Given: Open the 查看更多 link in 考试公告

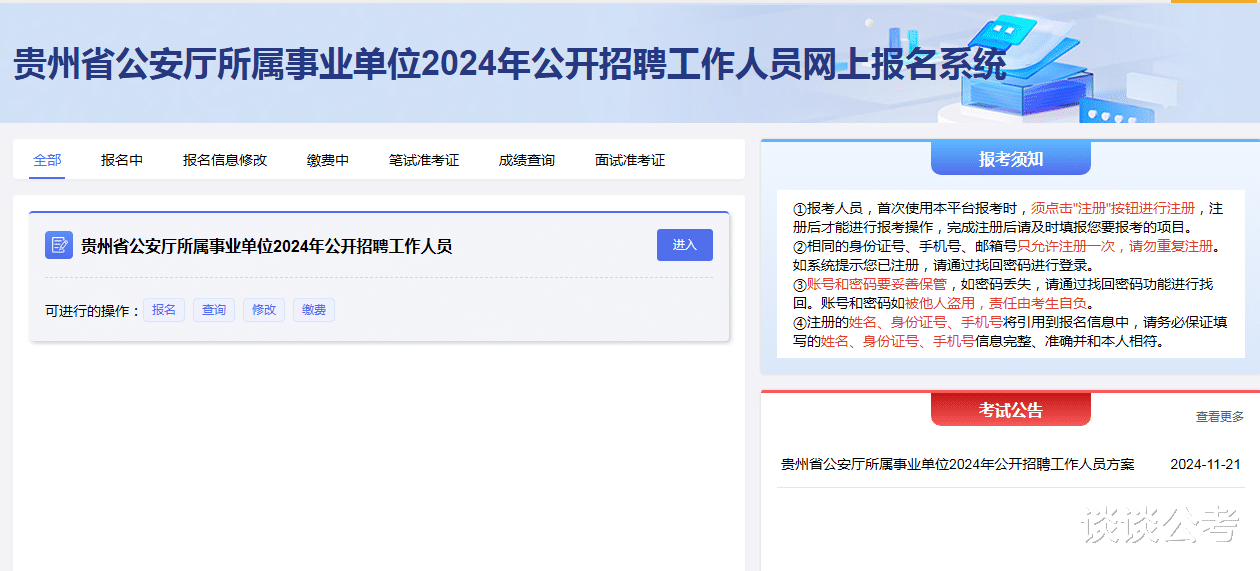Looking at the screenshot, I should [x=1220, y=417].
